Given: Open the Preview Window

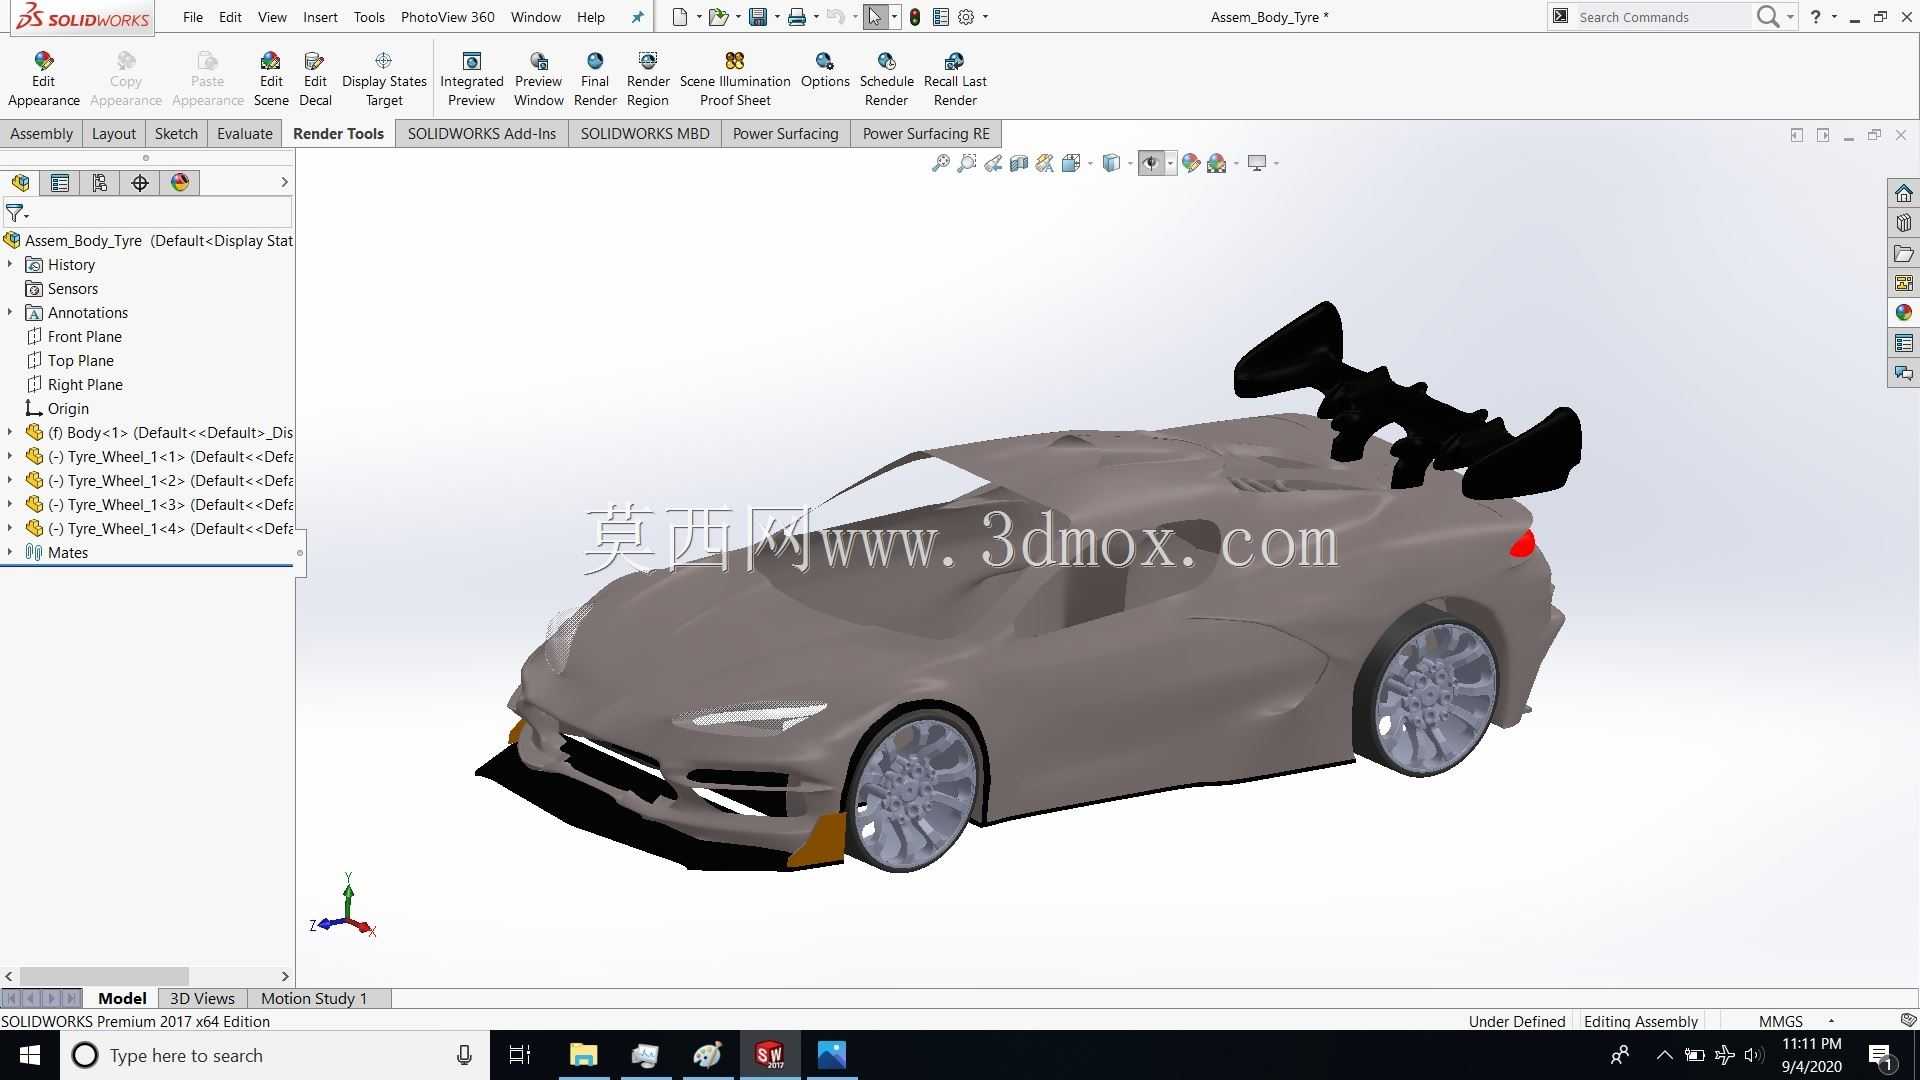Looking at the screenshot, I should click(539, 79).
